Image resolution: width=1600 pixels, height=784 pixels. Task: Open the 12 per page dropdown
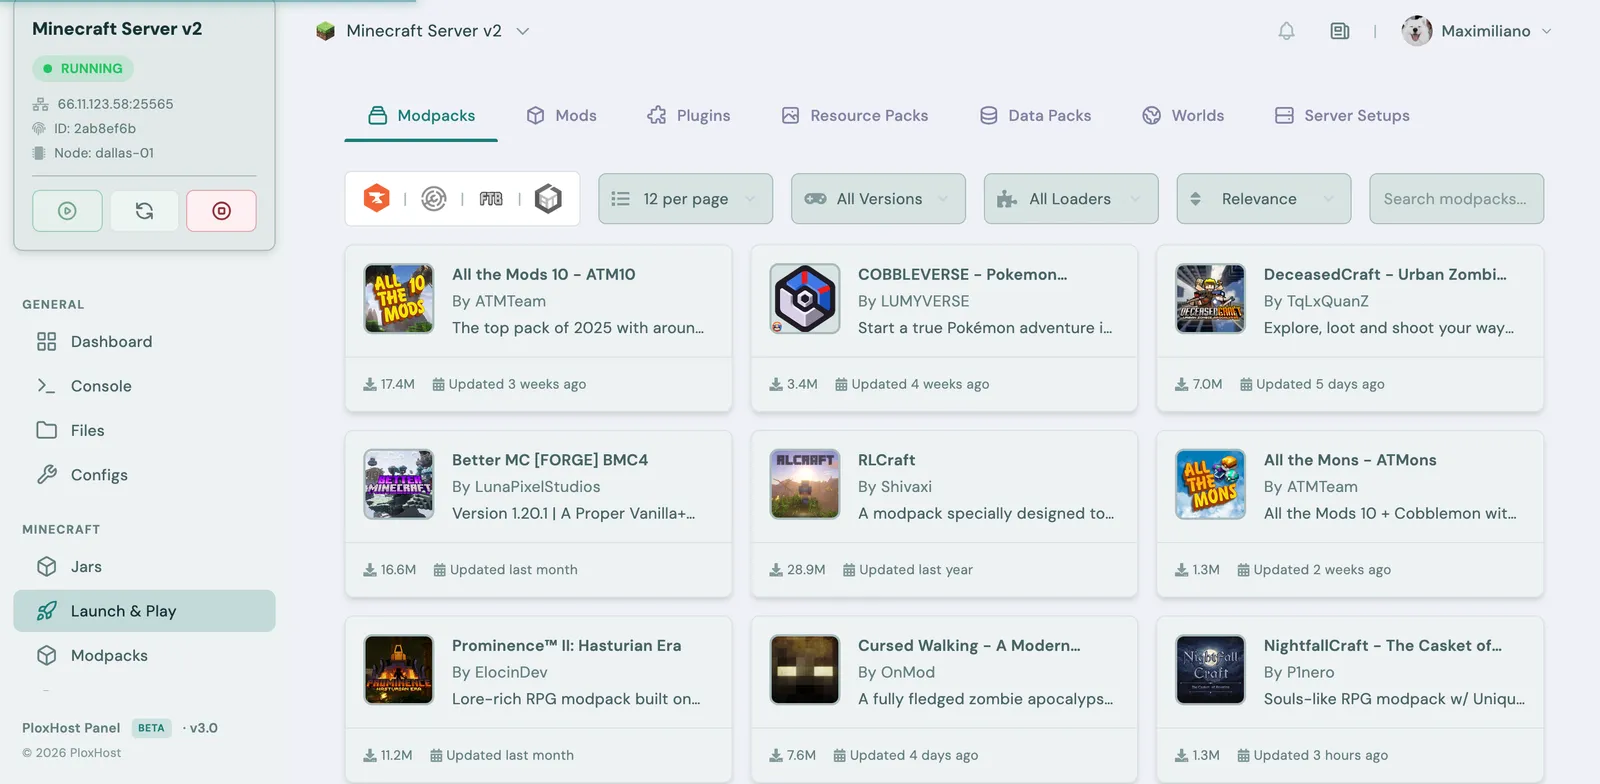tap(686, 199)
